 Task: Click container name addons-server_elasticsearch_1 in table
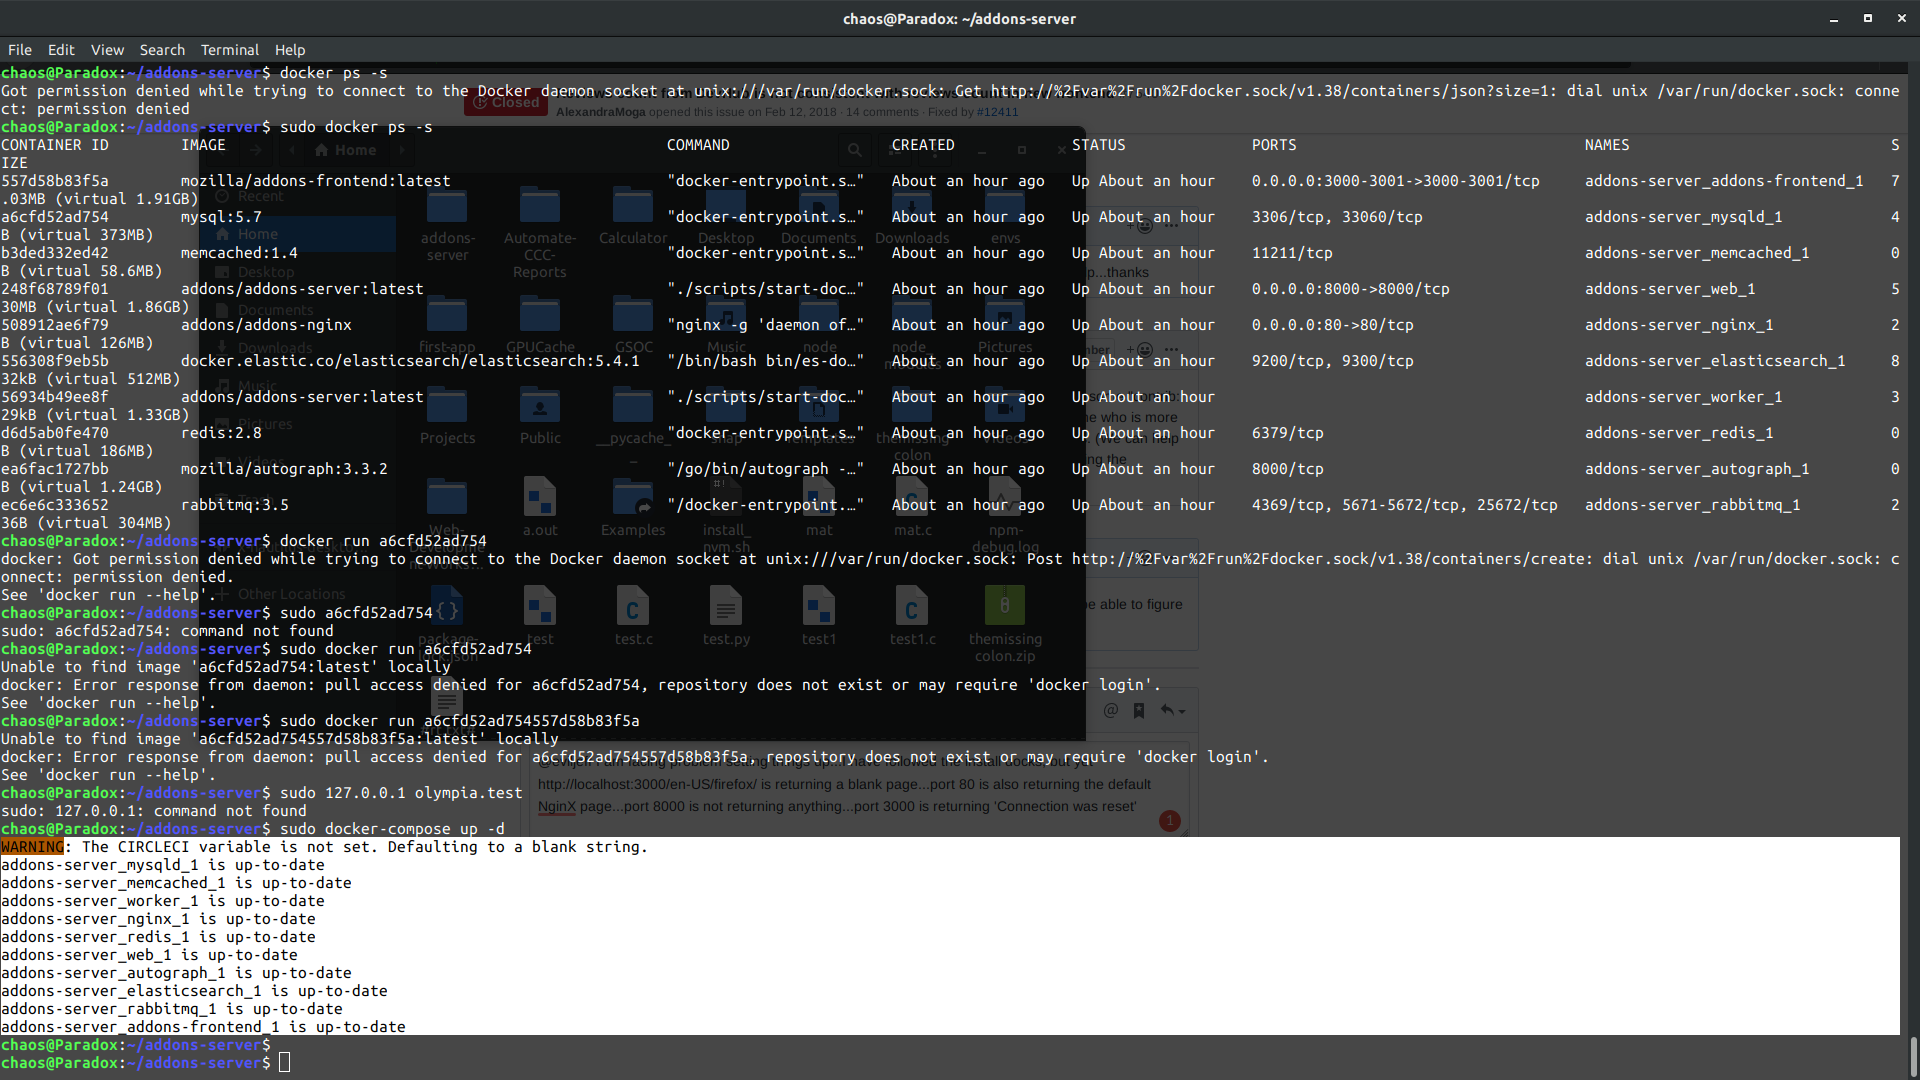click(1715, 361)
